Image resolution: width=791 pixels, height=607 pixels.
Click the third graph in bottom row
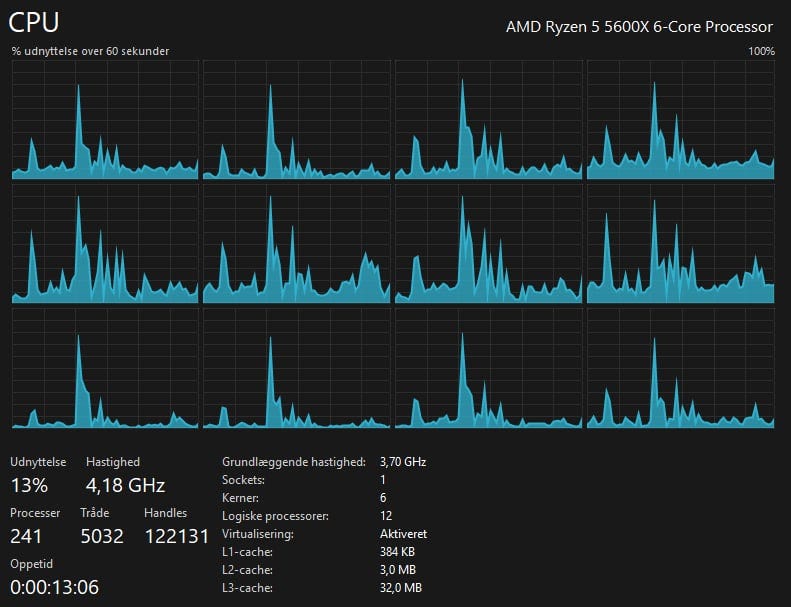[488, 368]
